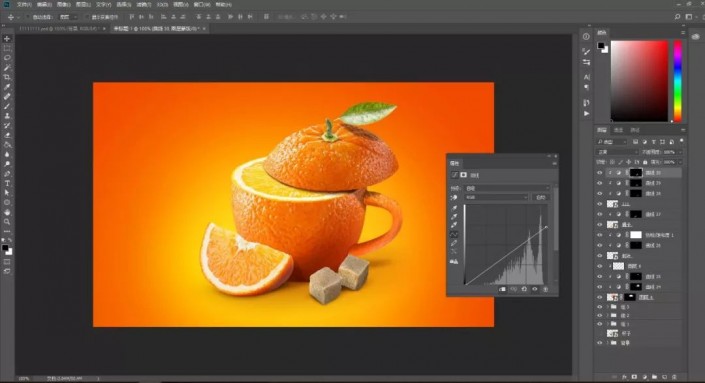Screen dimensions: 705x383
Task: Select the Brush tool
Action: tap(7, 106)
